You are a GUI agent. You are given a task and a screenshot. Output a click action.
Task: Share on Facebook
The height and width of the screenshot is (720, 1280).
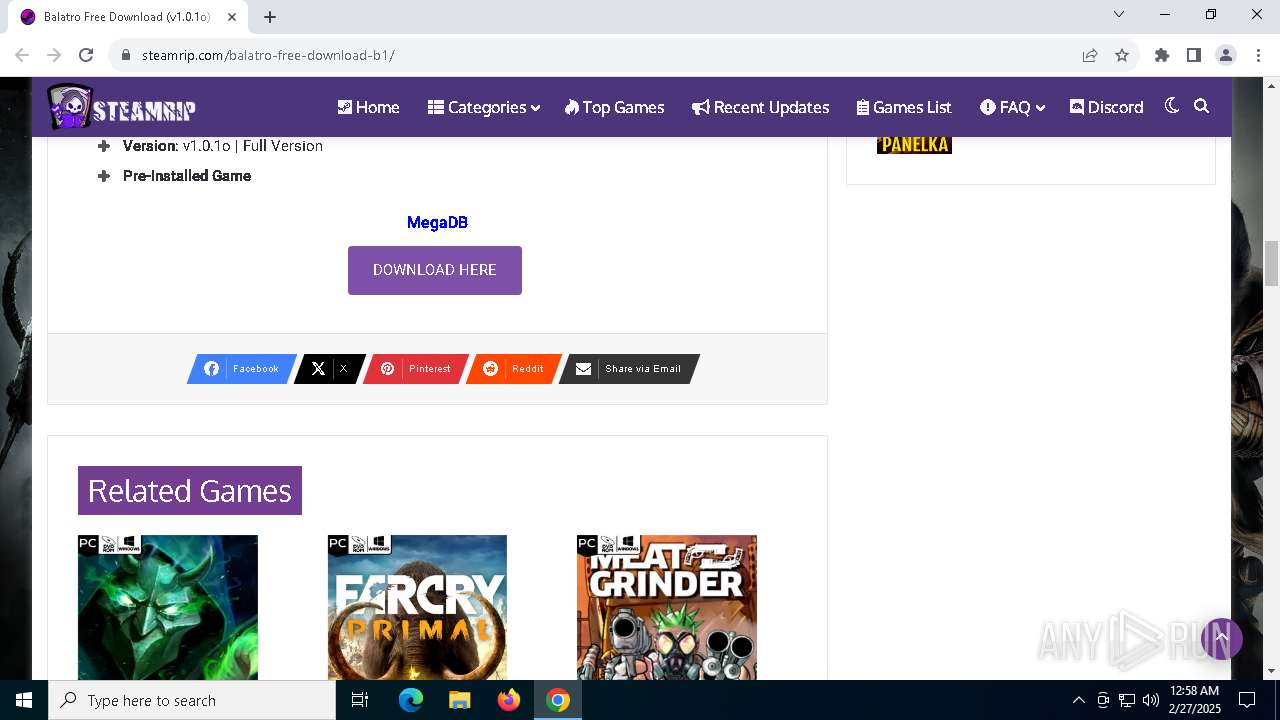tap(242, 369)
